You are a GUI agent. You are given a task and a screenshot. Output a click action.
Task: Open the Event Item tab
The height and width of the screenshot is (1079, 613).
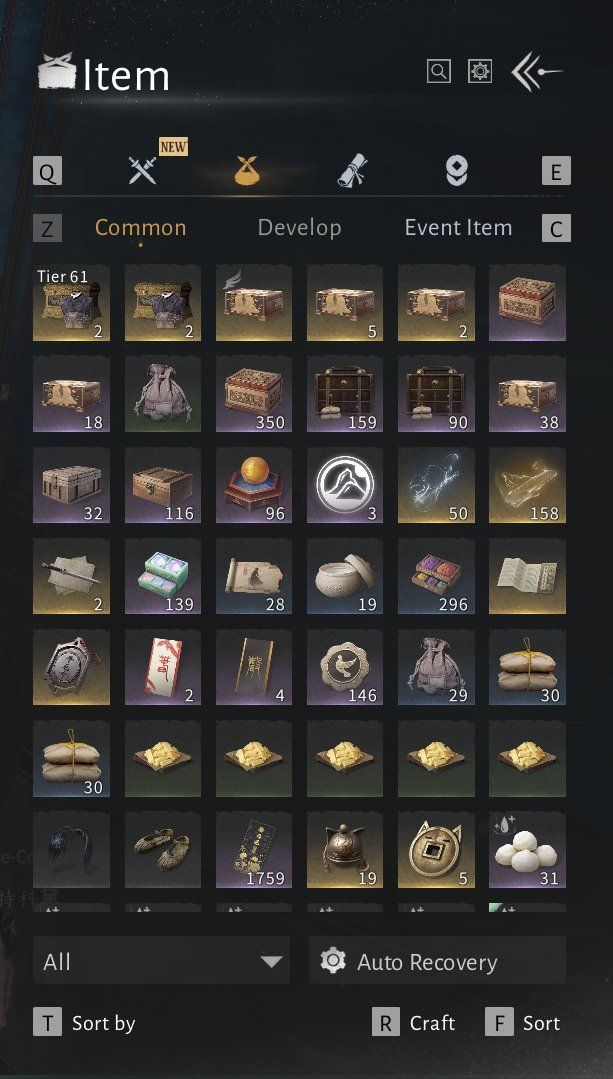point(458,228)
